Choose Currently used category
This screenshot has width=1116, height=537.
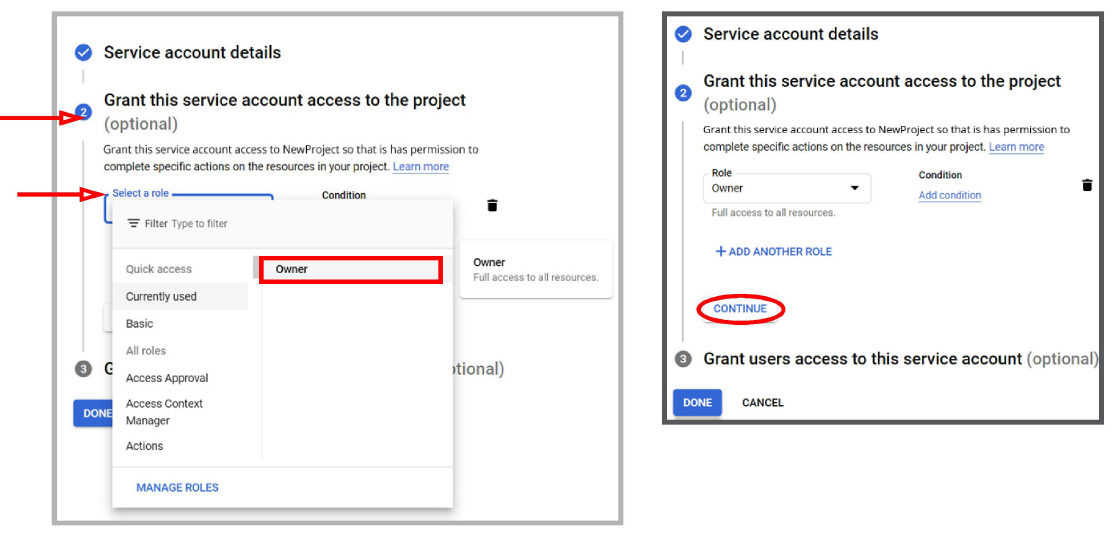(x=180, y=296)
